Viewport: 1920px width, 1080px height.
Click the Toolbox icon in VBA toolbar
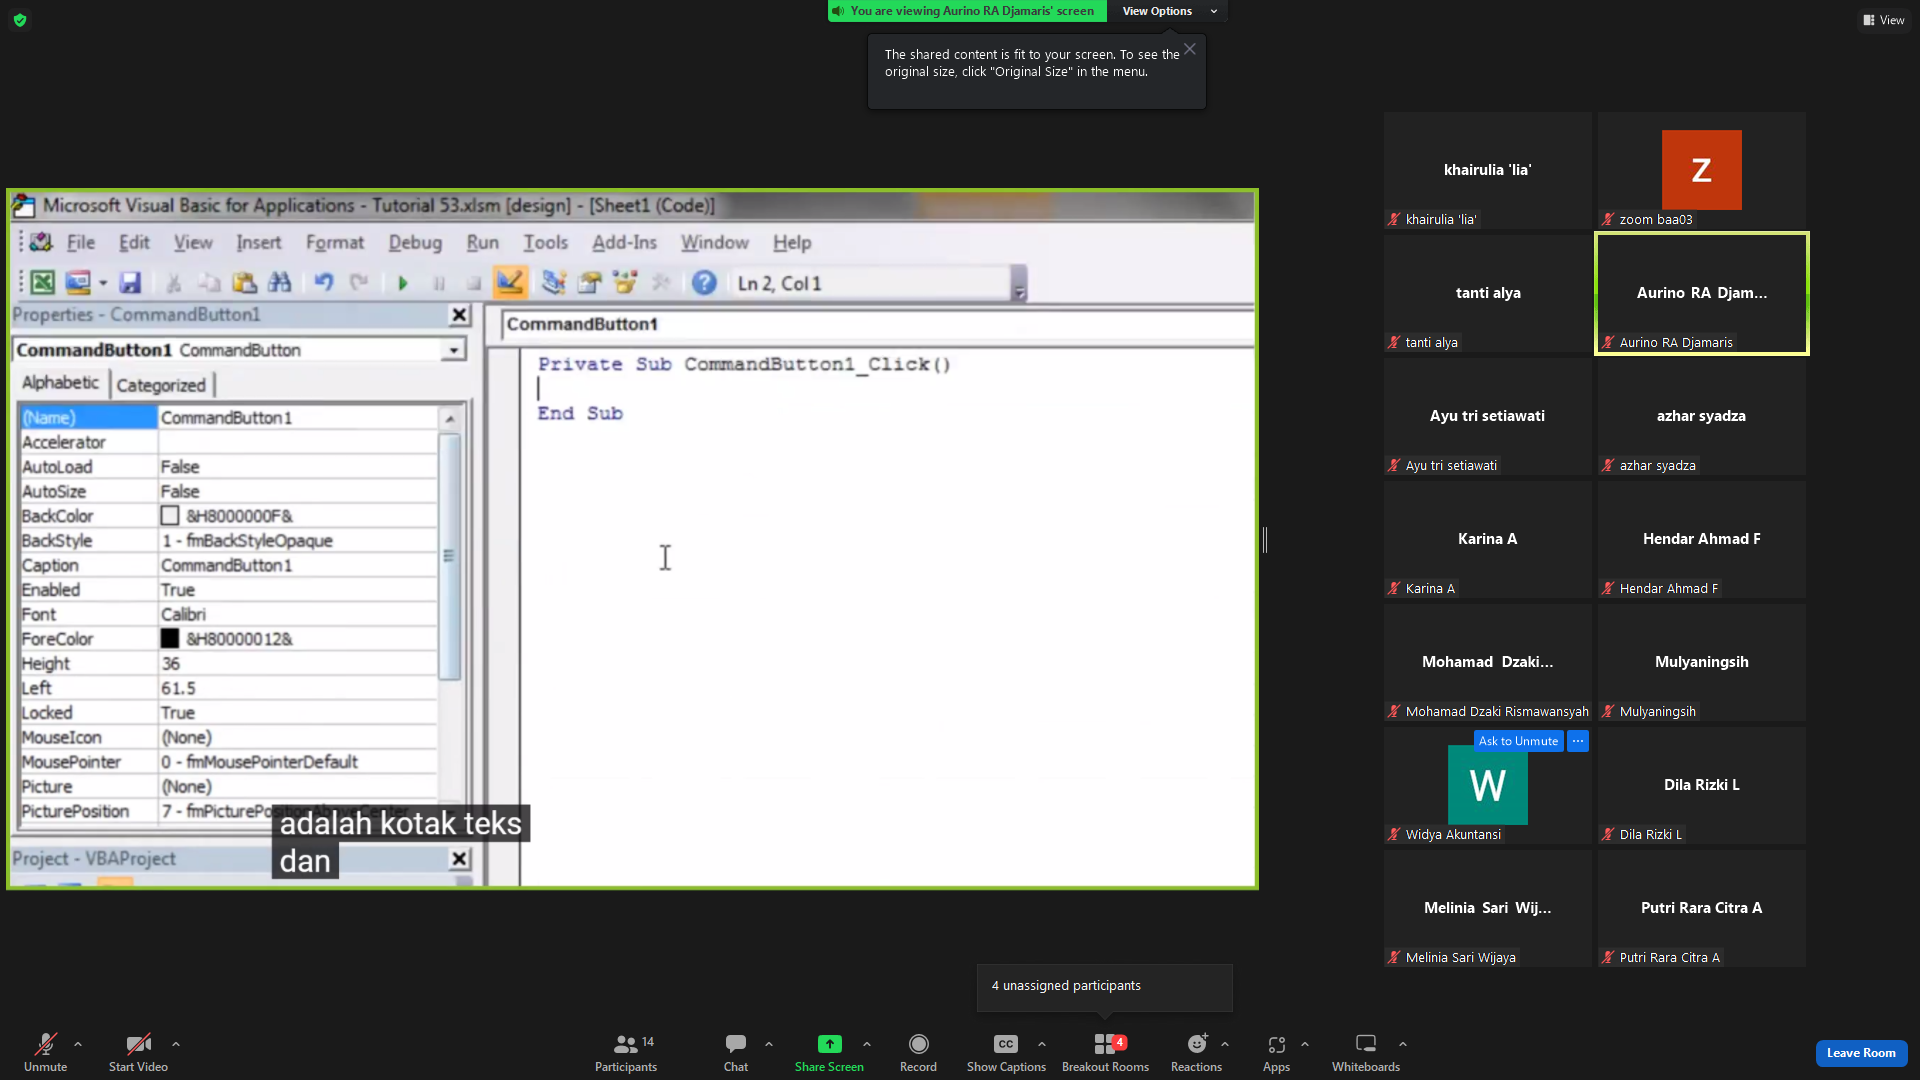click(x=661, y=283)
